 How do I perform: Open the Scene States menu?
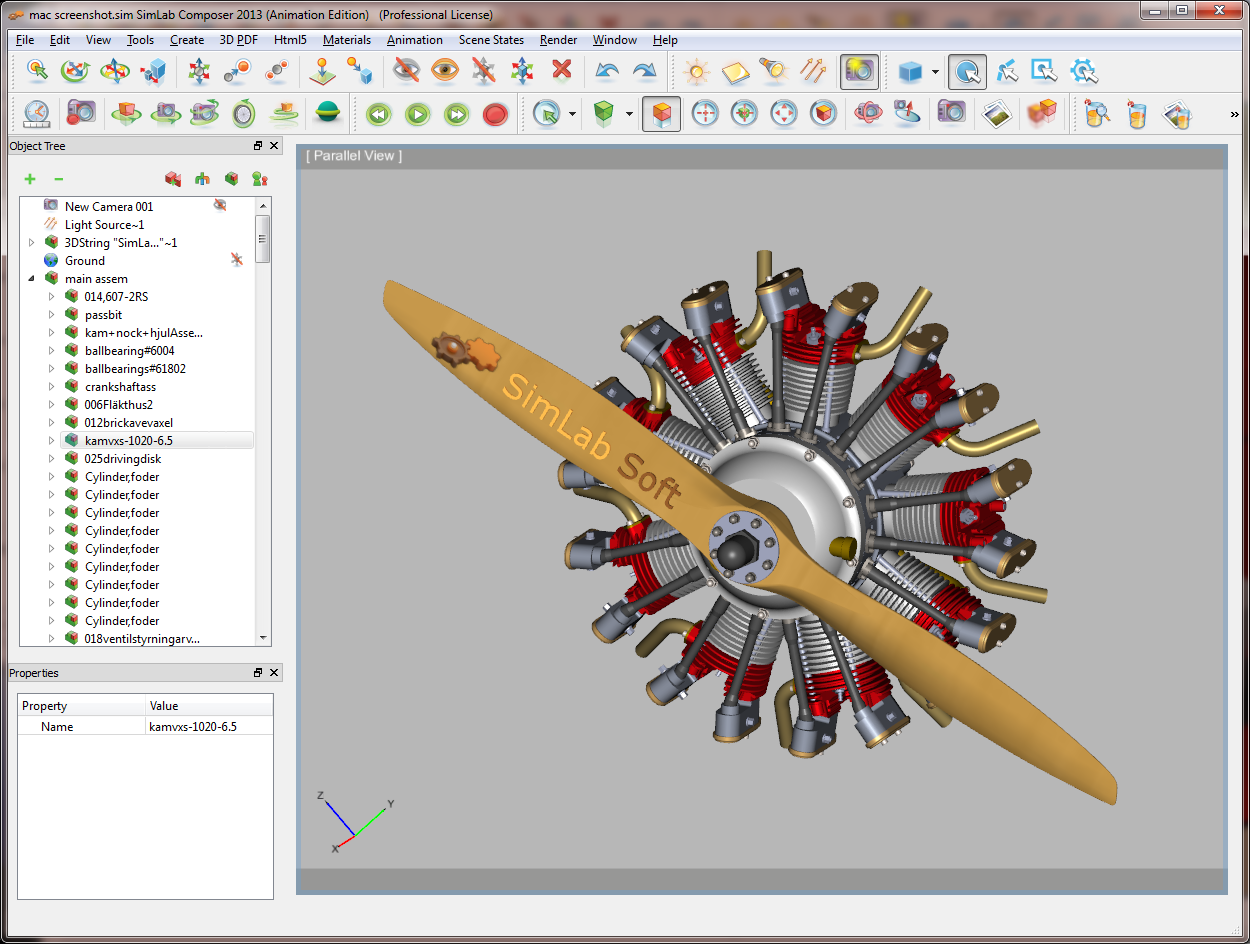point(492,40)
